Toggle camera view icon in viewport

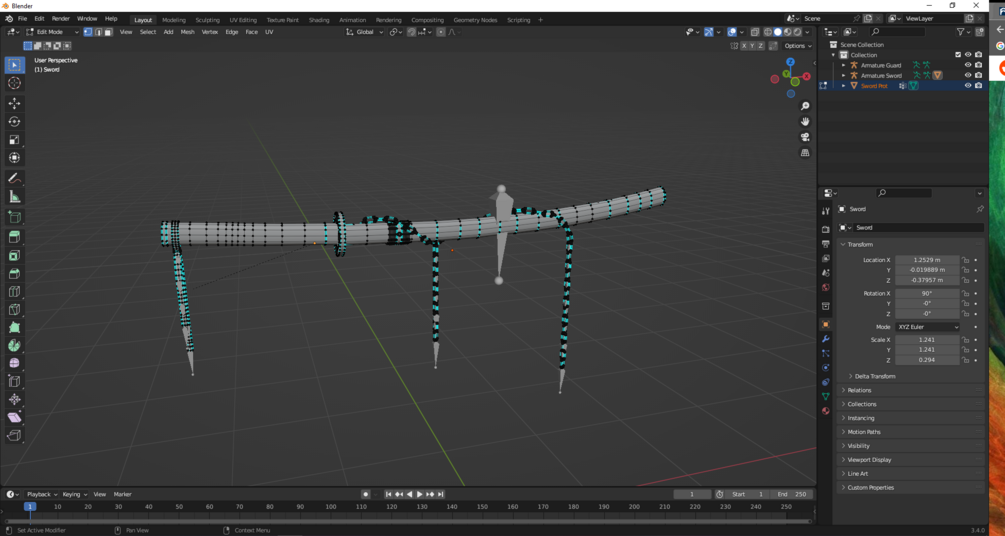click(x=805, y=137)
